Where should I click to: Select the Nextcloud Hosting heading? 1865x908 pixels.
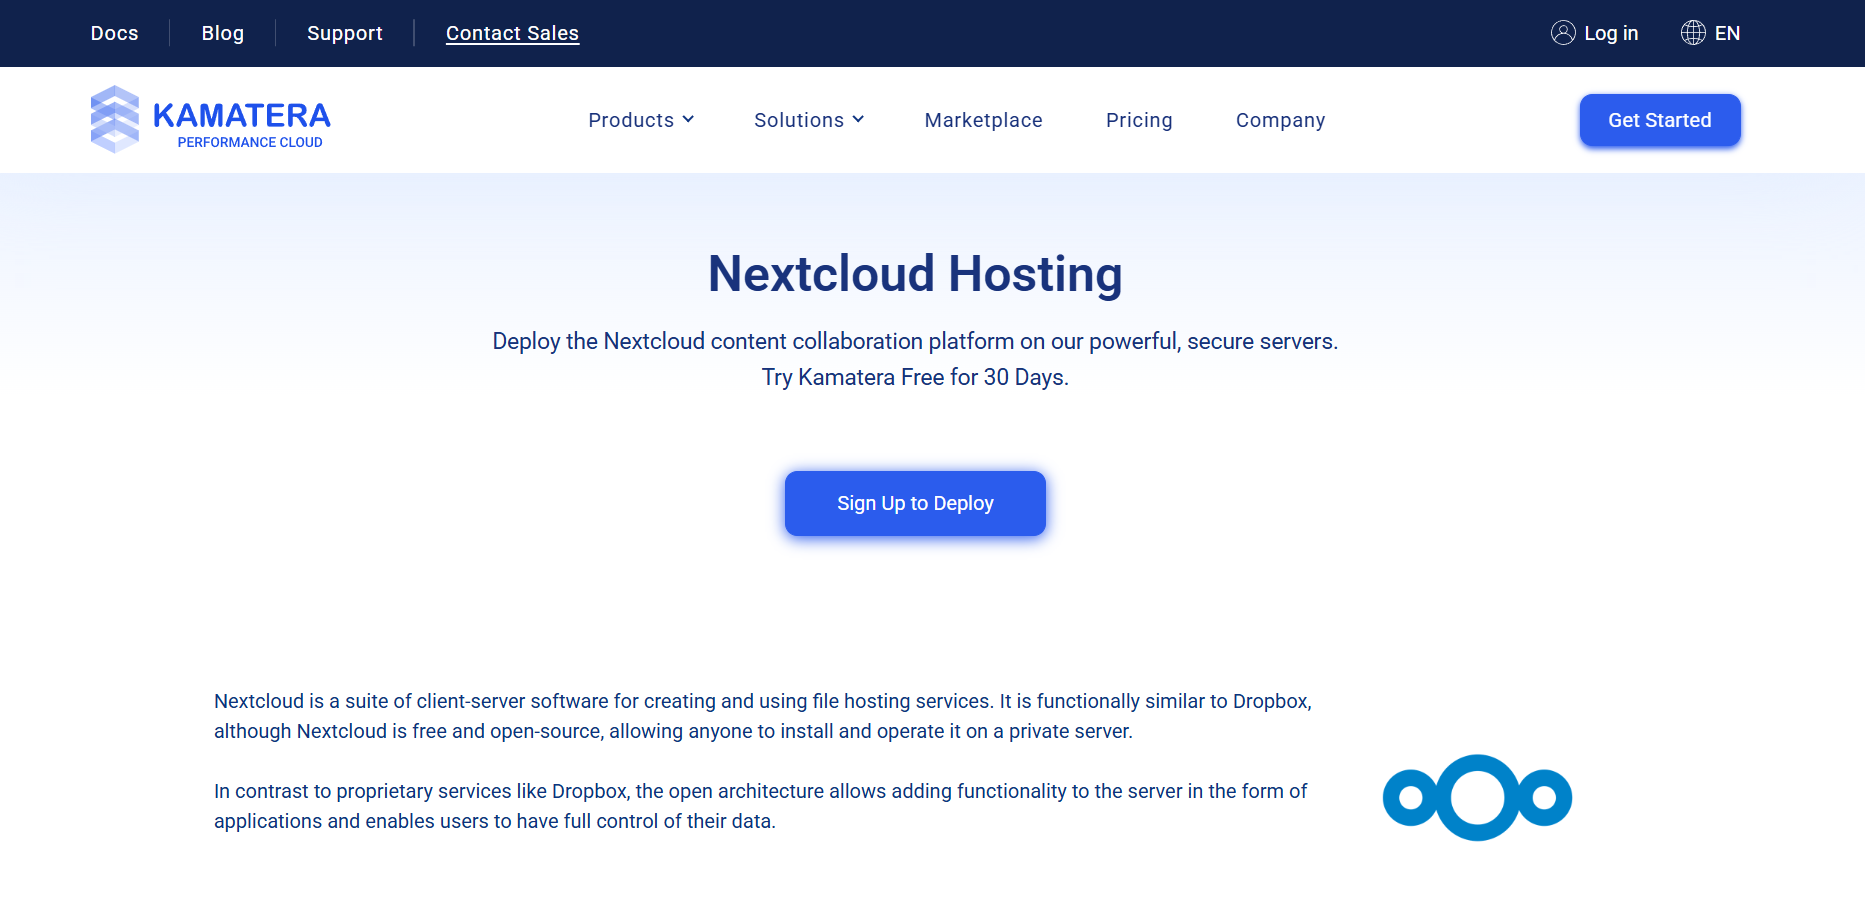[x=915, y=274]
